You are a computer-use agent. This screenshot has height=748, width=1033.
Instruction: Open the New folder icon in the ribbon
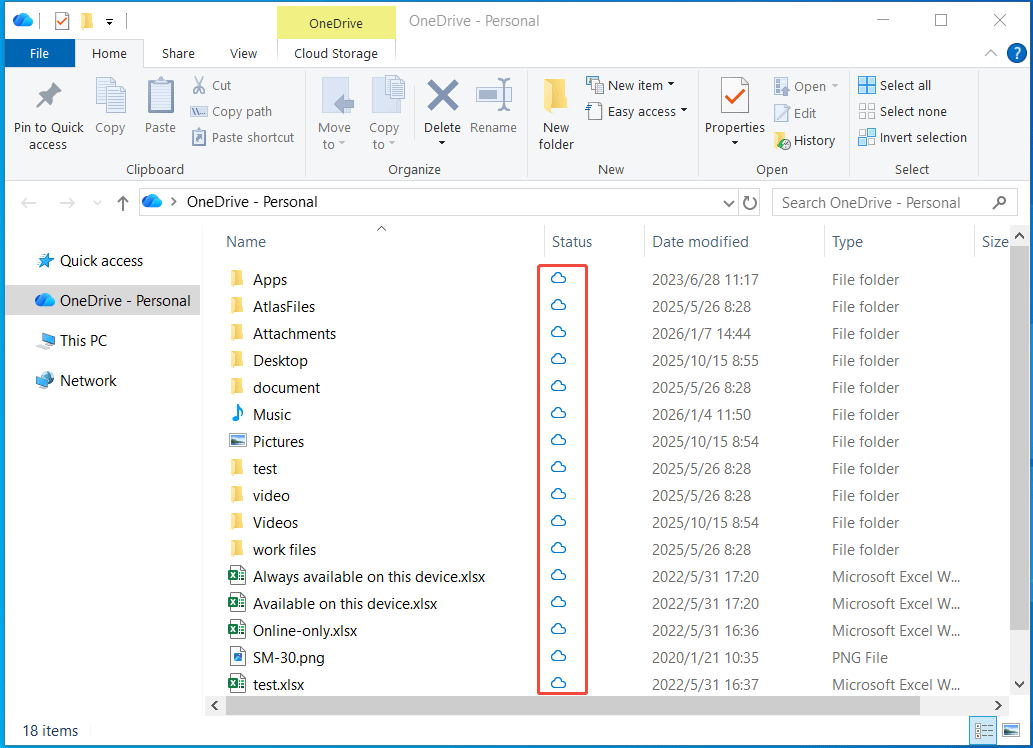coord(555,112)
